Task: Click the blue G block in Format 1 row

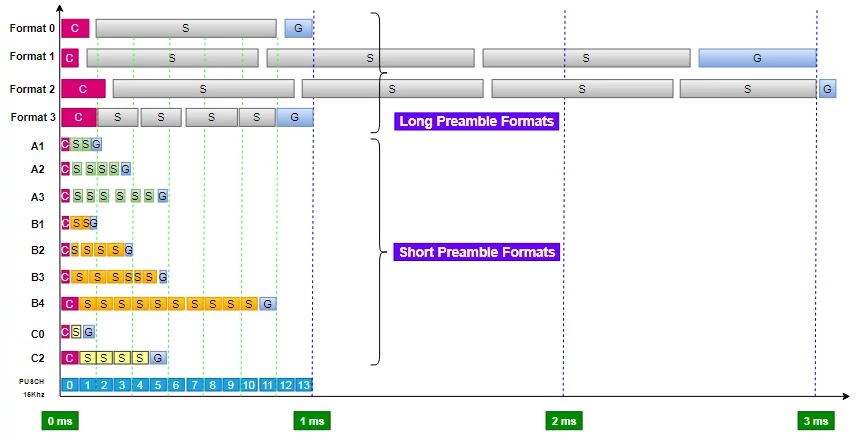Action: pos(757,58)
